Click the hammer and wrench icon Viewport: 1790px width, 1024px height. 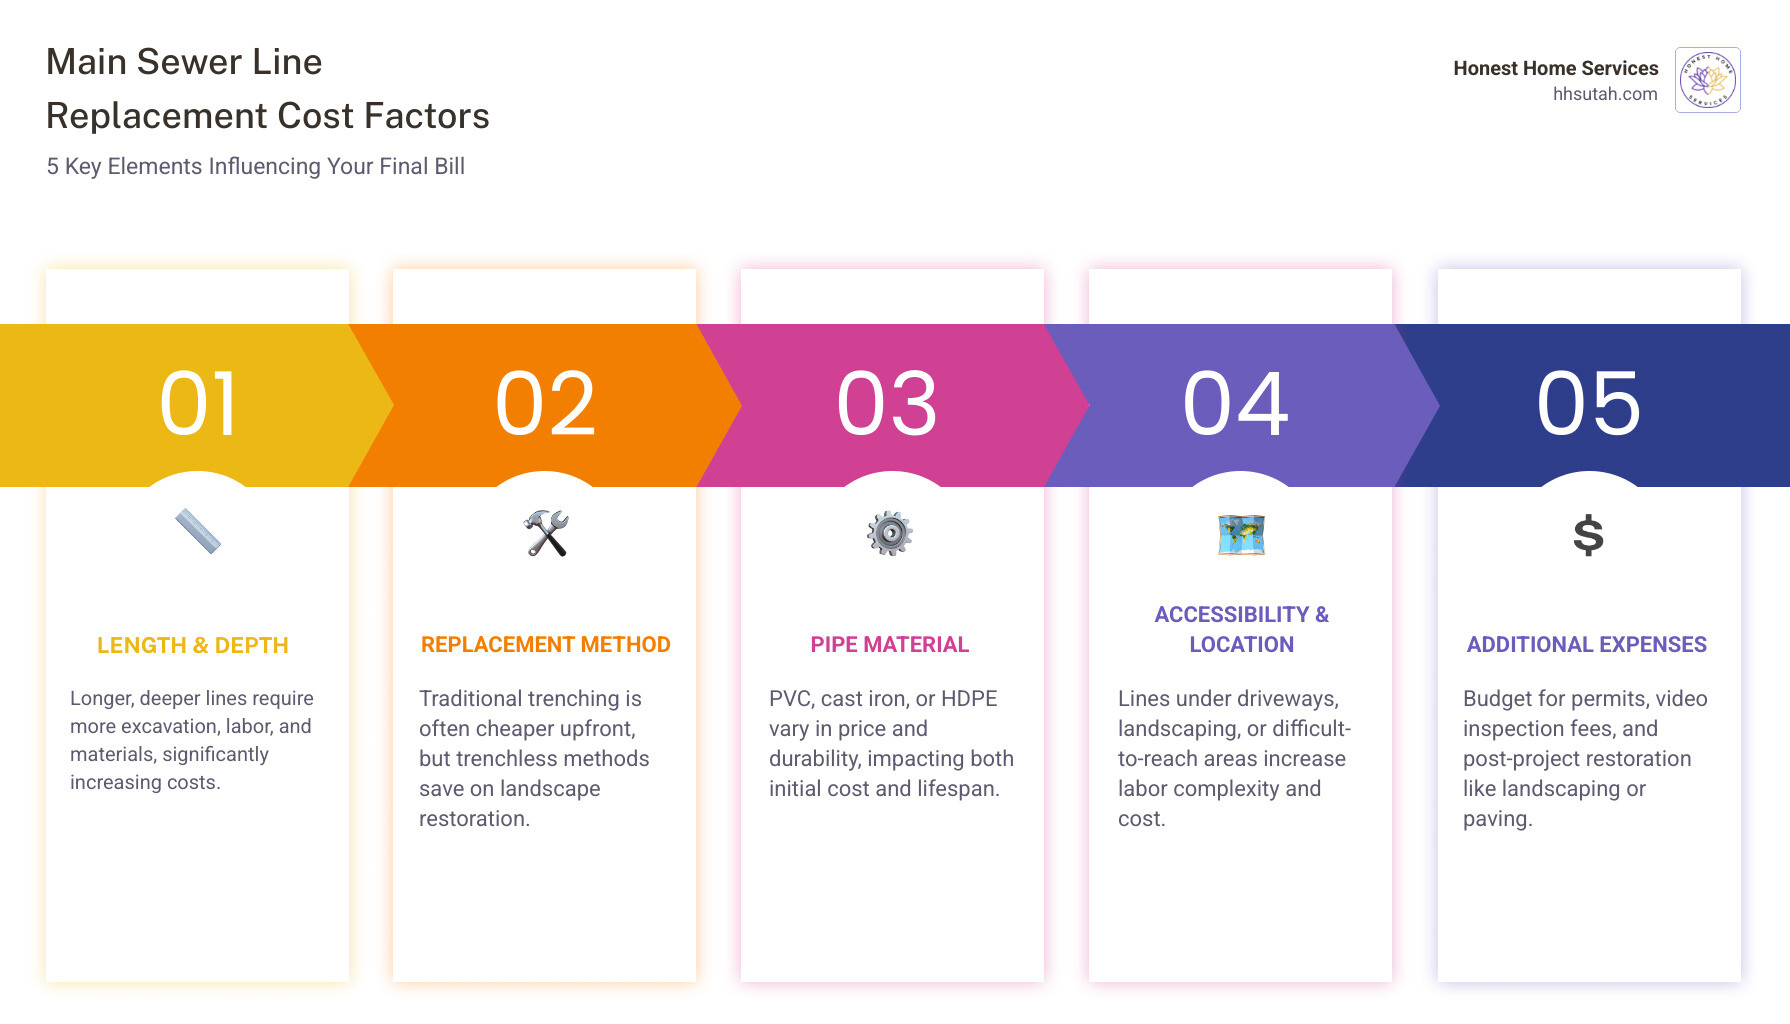[546, 533]
